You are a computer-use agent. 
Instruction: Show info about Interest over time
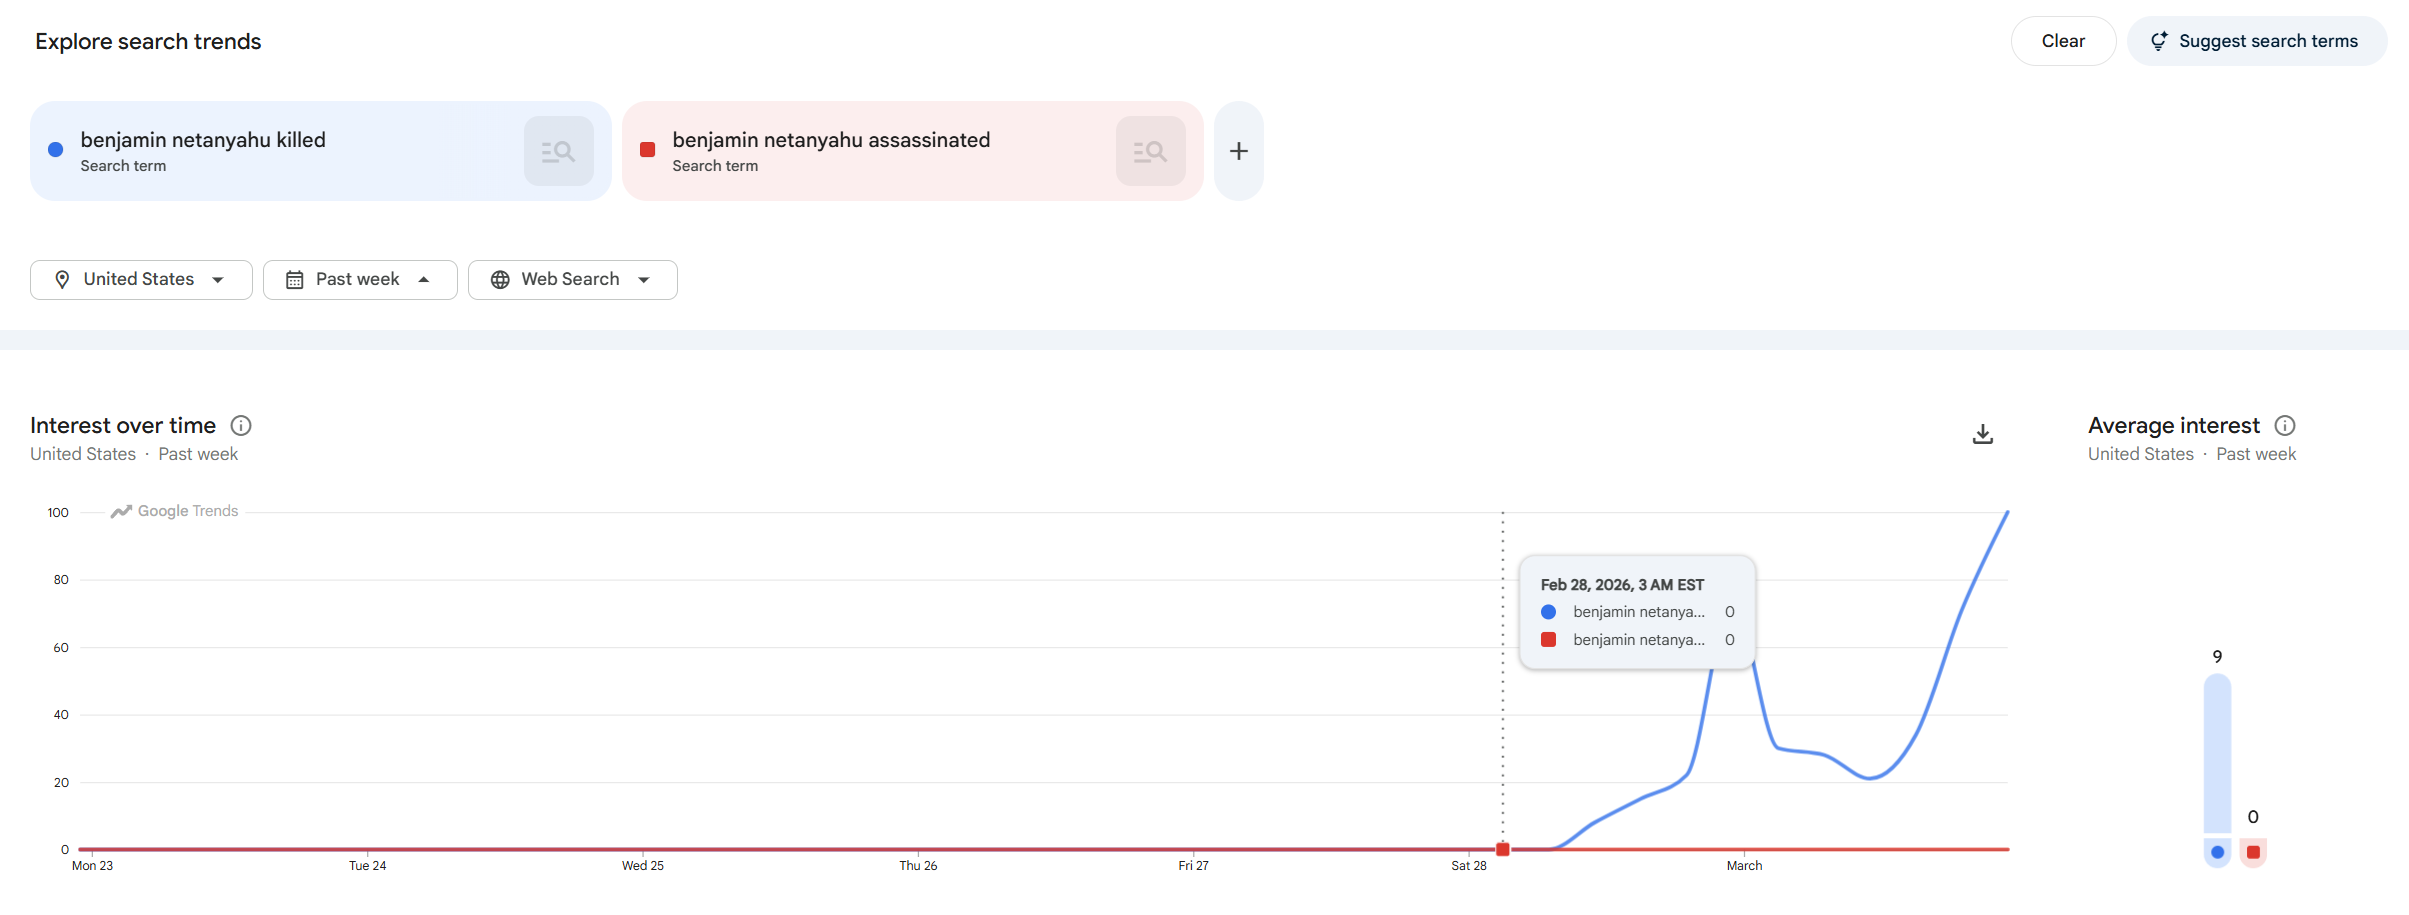click(241, 426)
